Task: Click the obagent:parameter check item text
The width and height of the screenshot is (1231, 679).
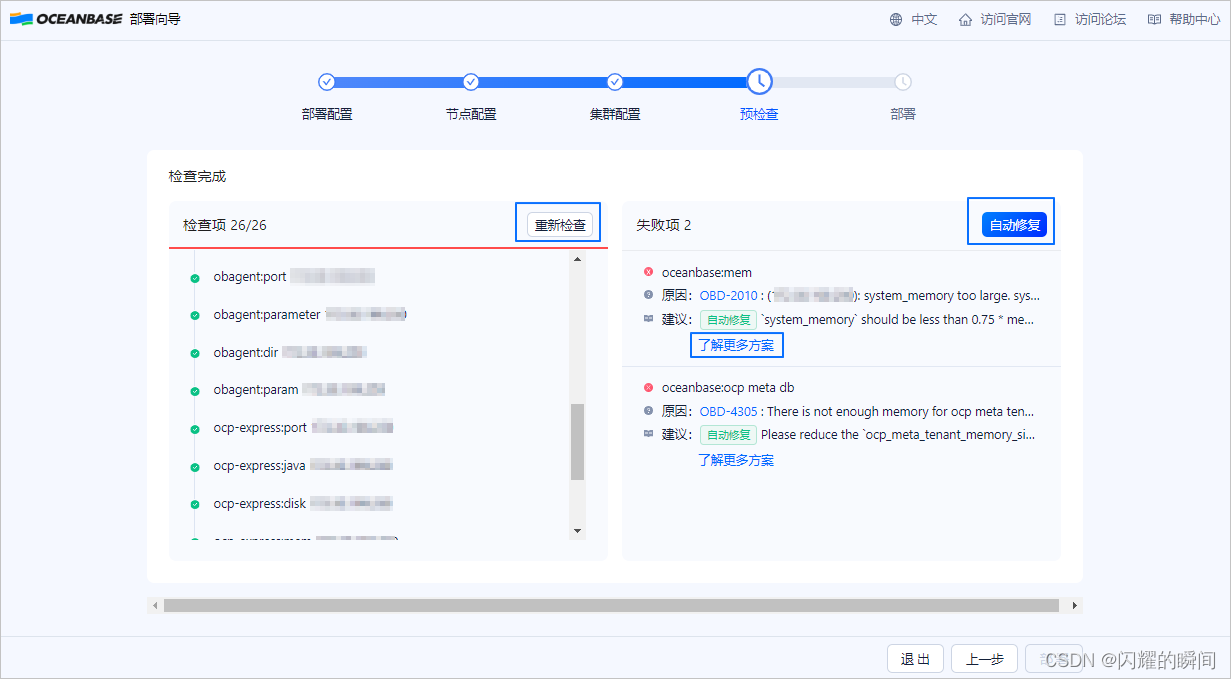Action: [267, 315]
